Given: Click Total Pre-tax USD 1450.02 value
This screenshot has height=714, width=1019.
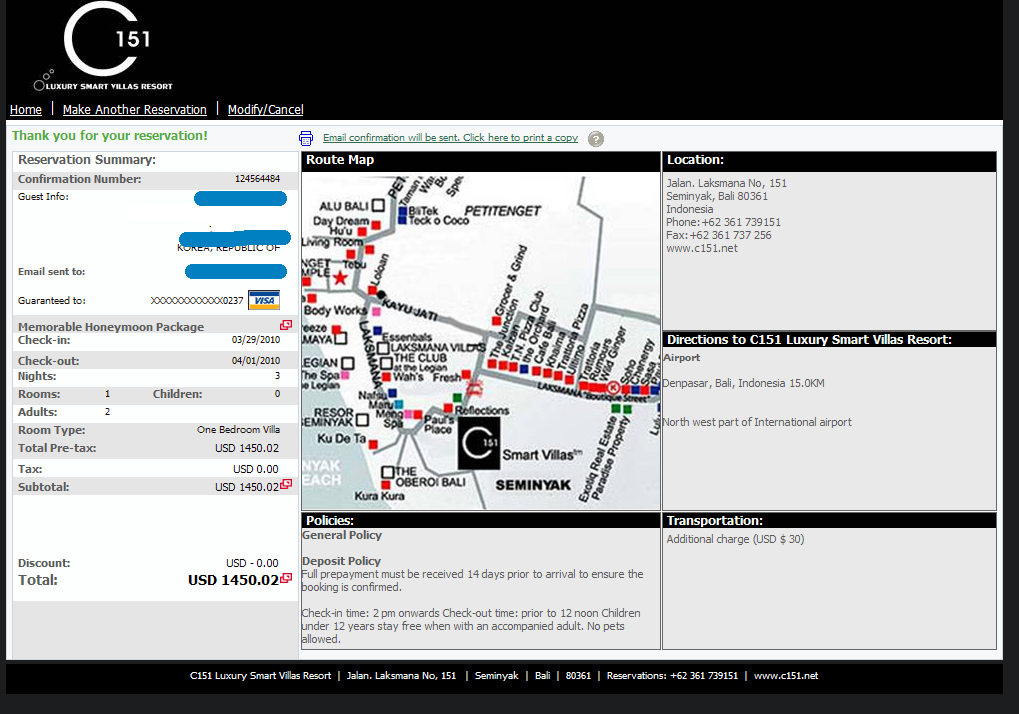Looking at the screenshot, I should (247, 448).
